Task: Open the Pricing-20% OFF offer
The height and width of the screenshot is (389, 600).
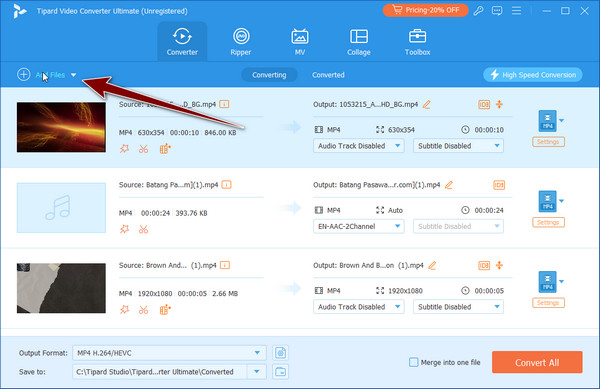Action: pos(426,10)
